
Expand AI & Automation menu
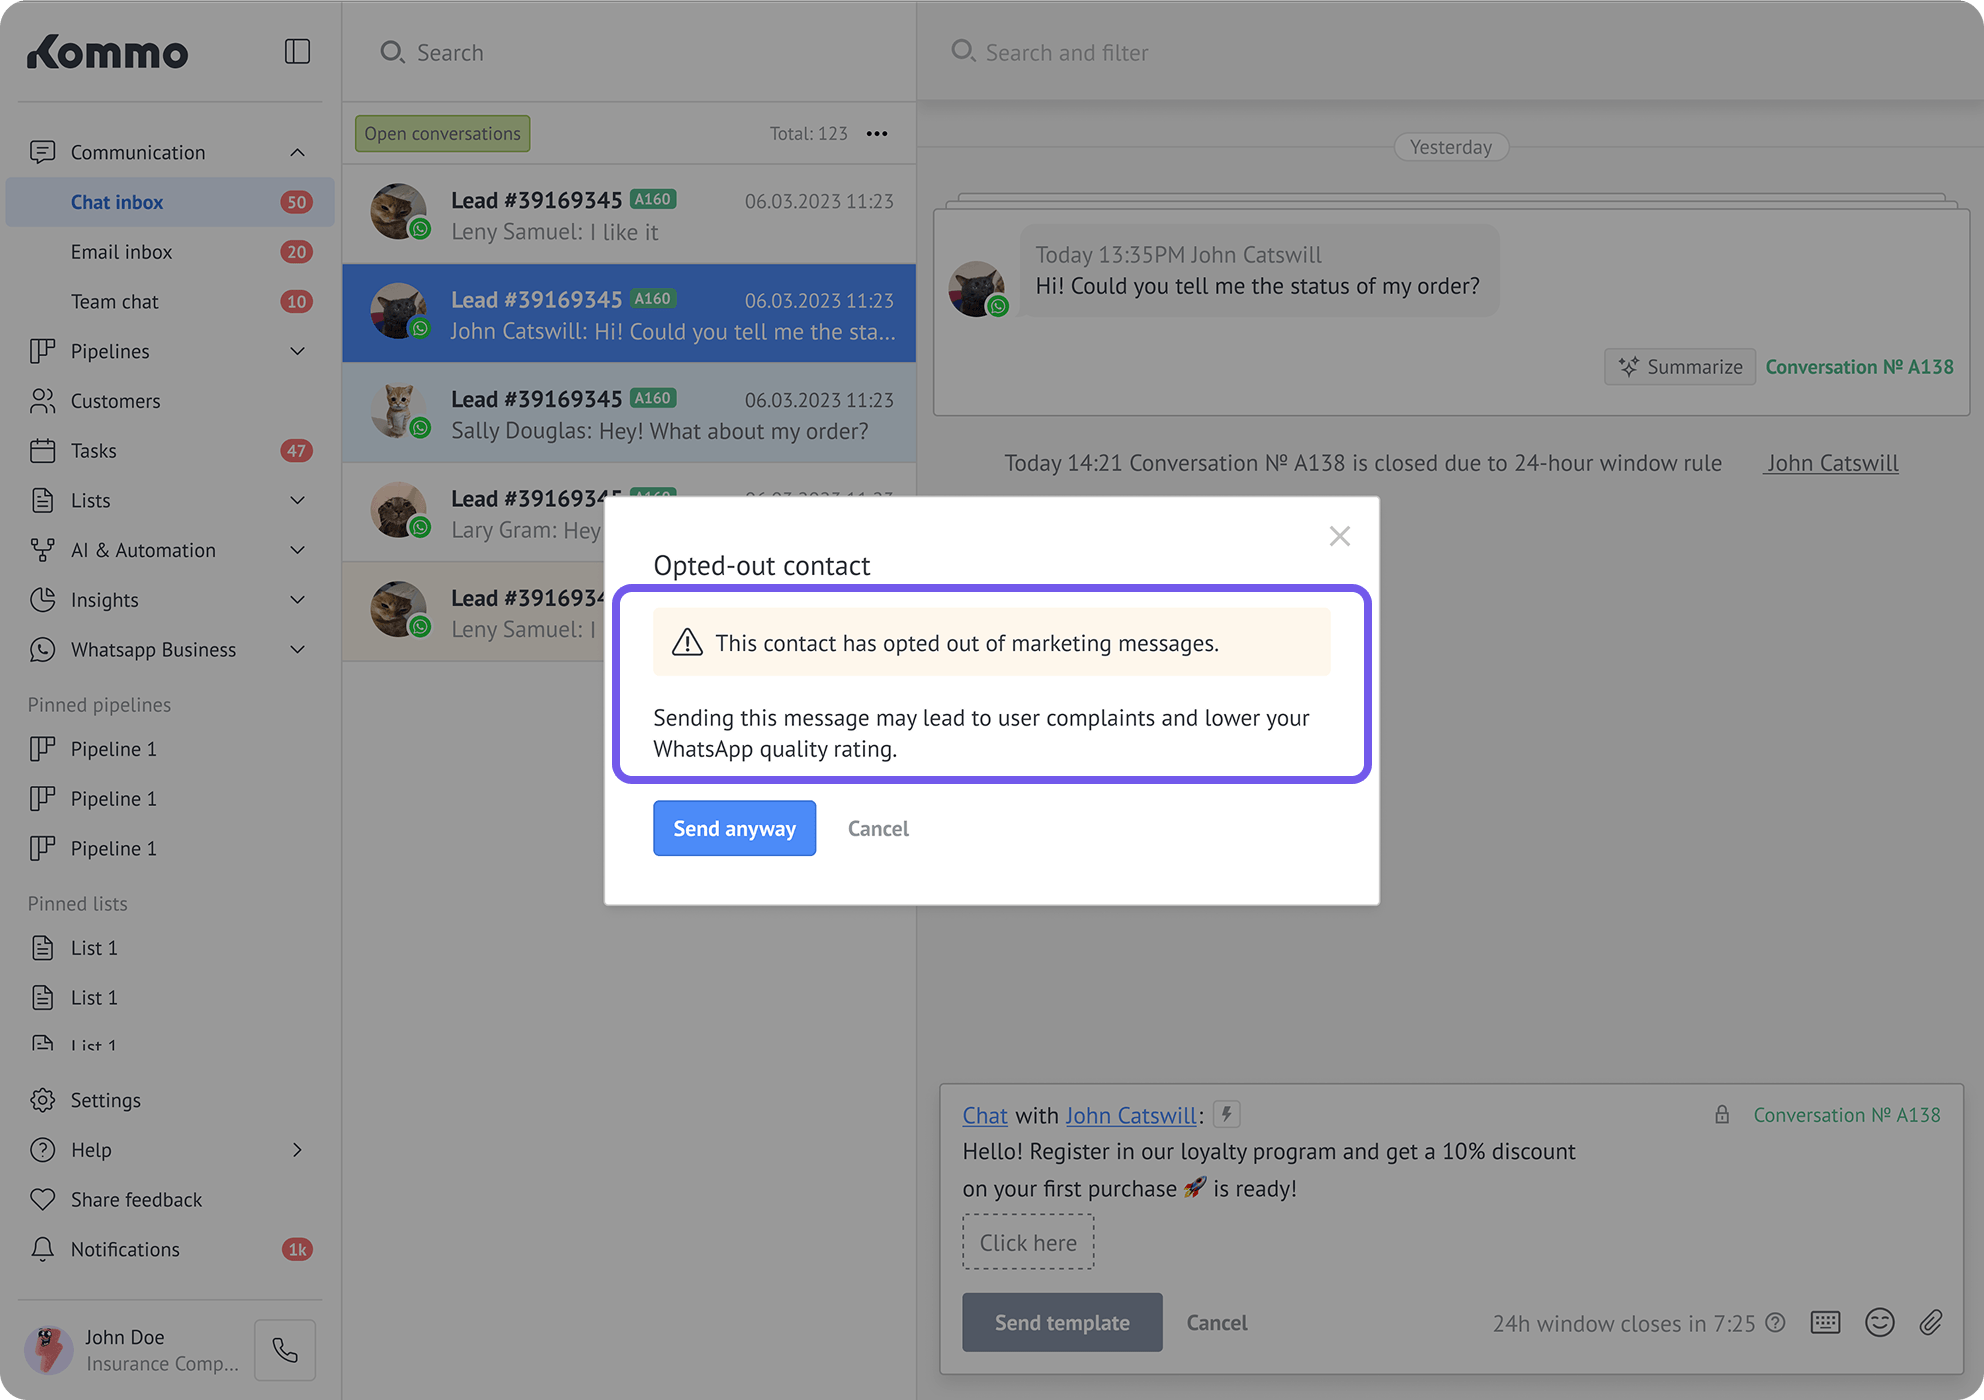pos(297,550)
